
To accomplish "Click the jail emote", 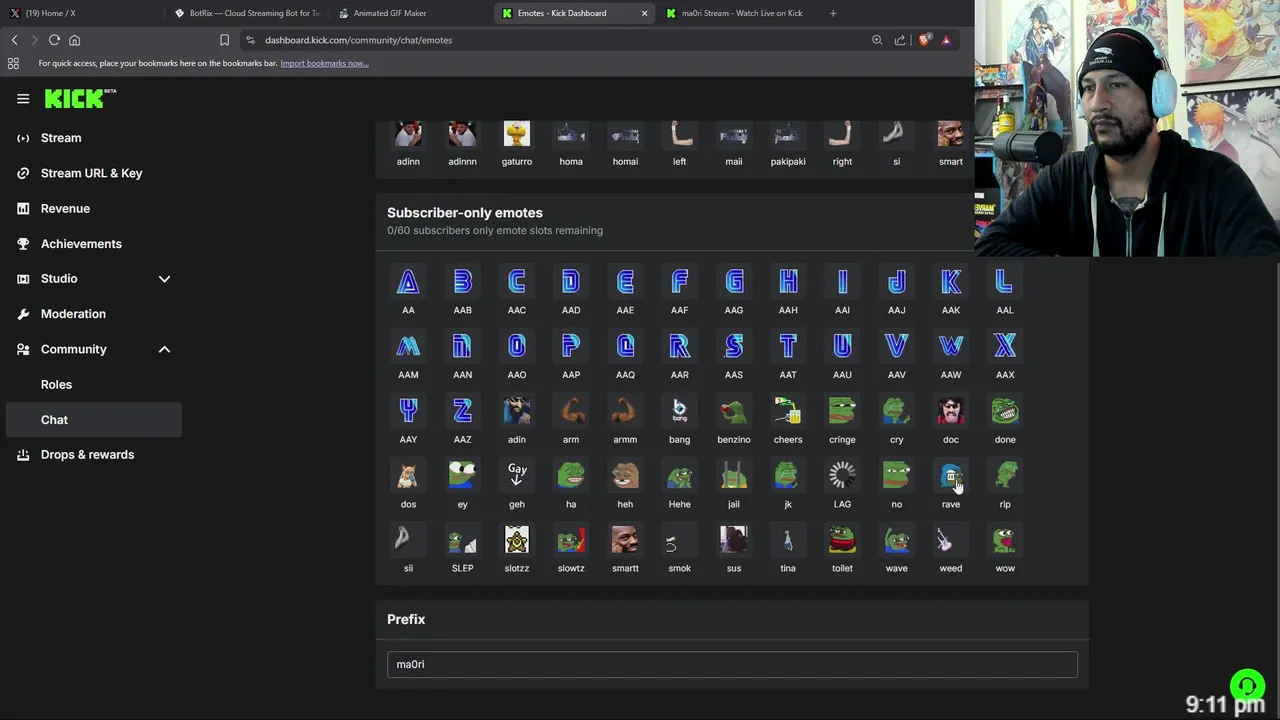I will click(734, 475).
